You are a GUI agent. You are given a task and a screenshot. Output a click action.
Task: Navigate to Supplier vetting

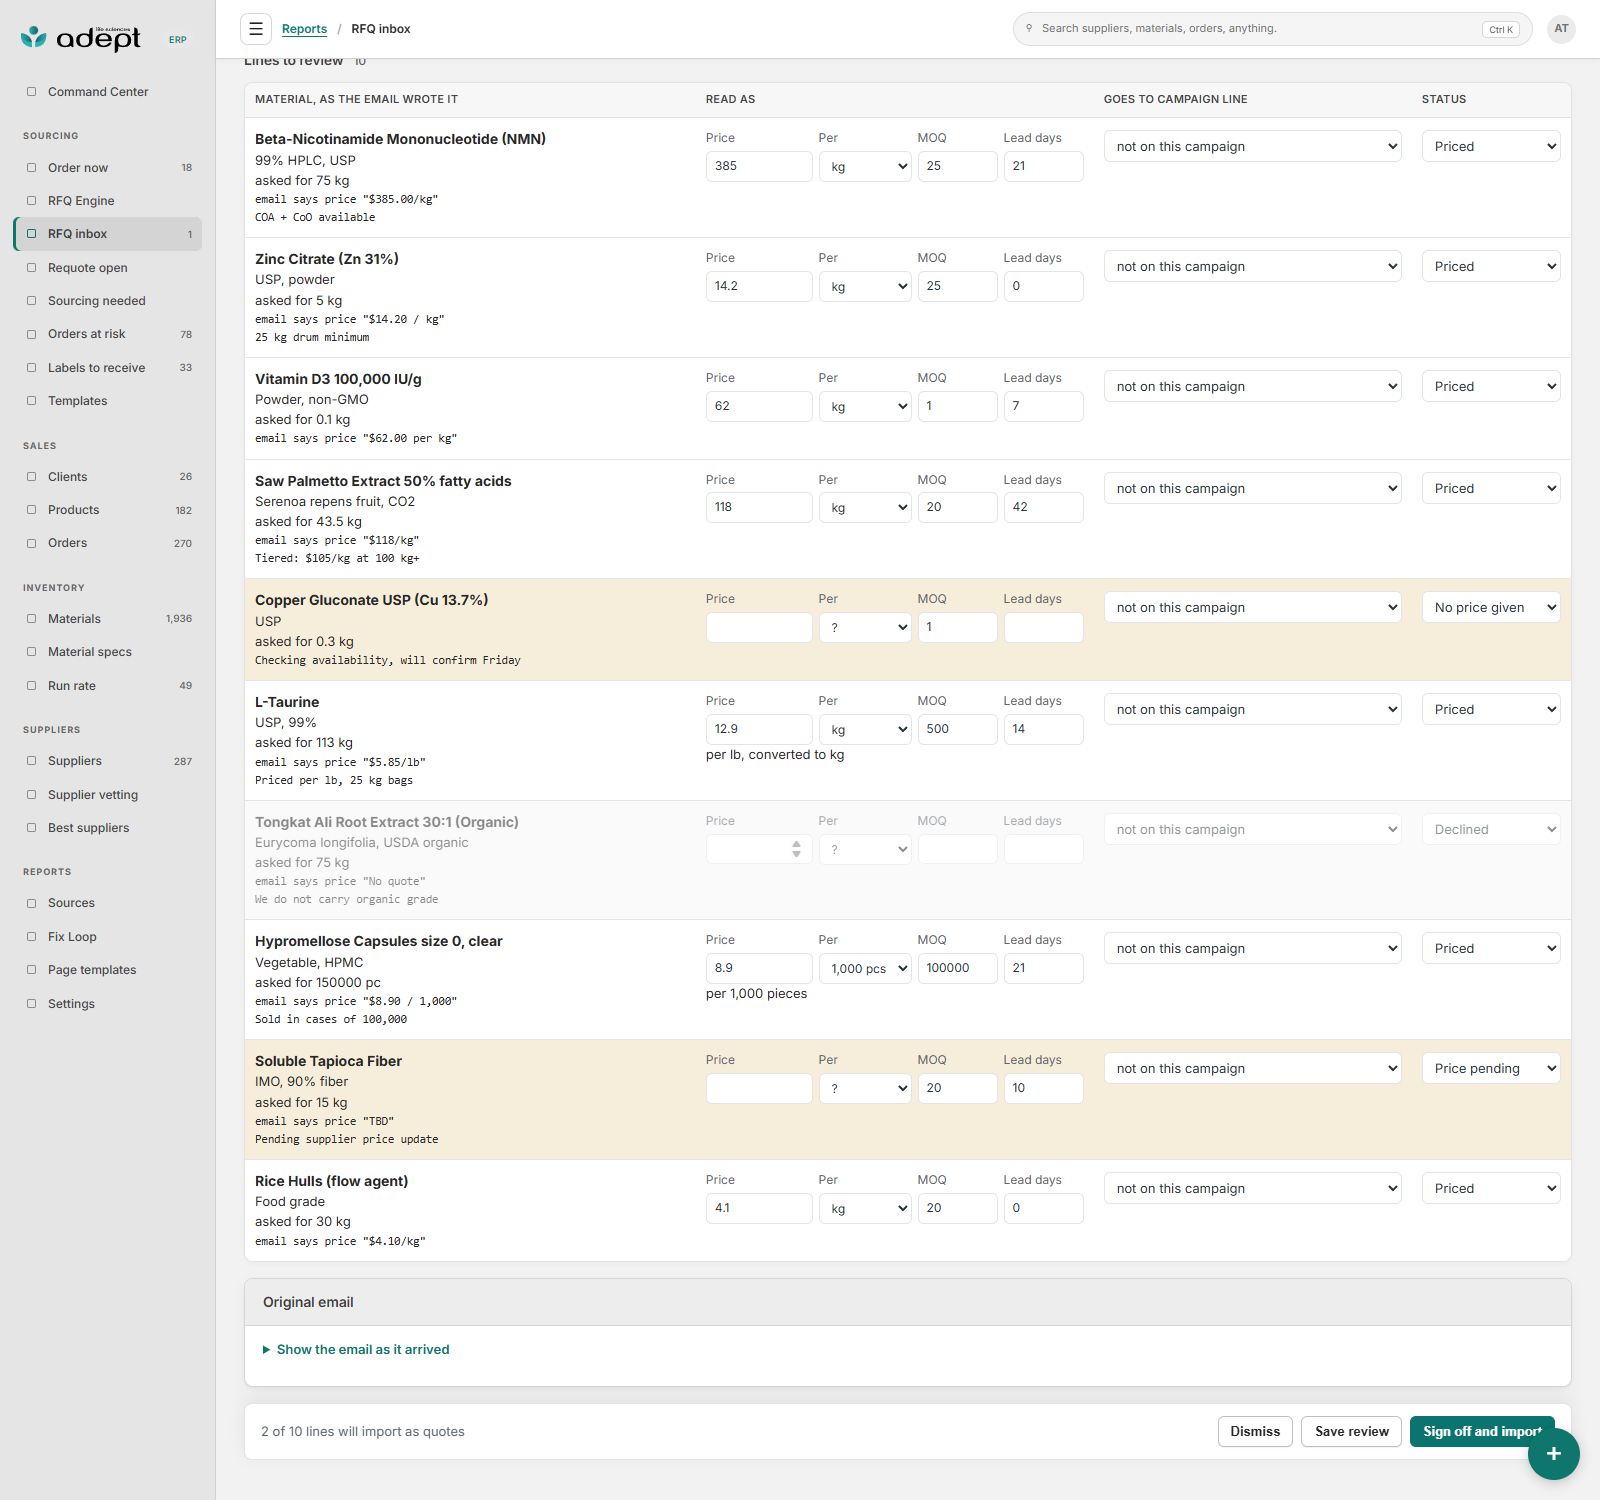tap(108, 795)
